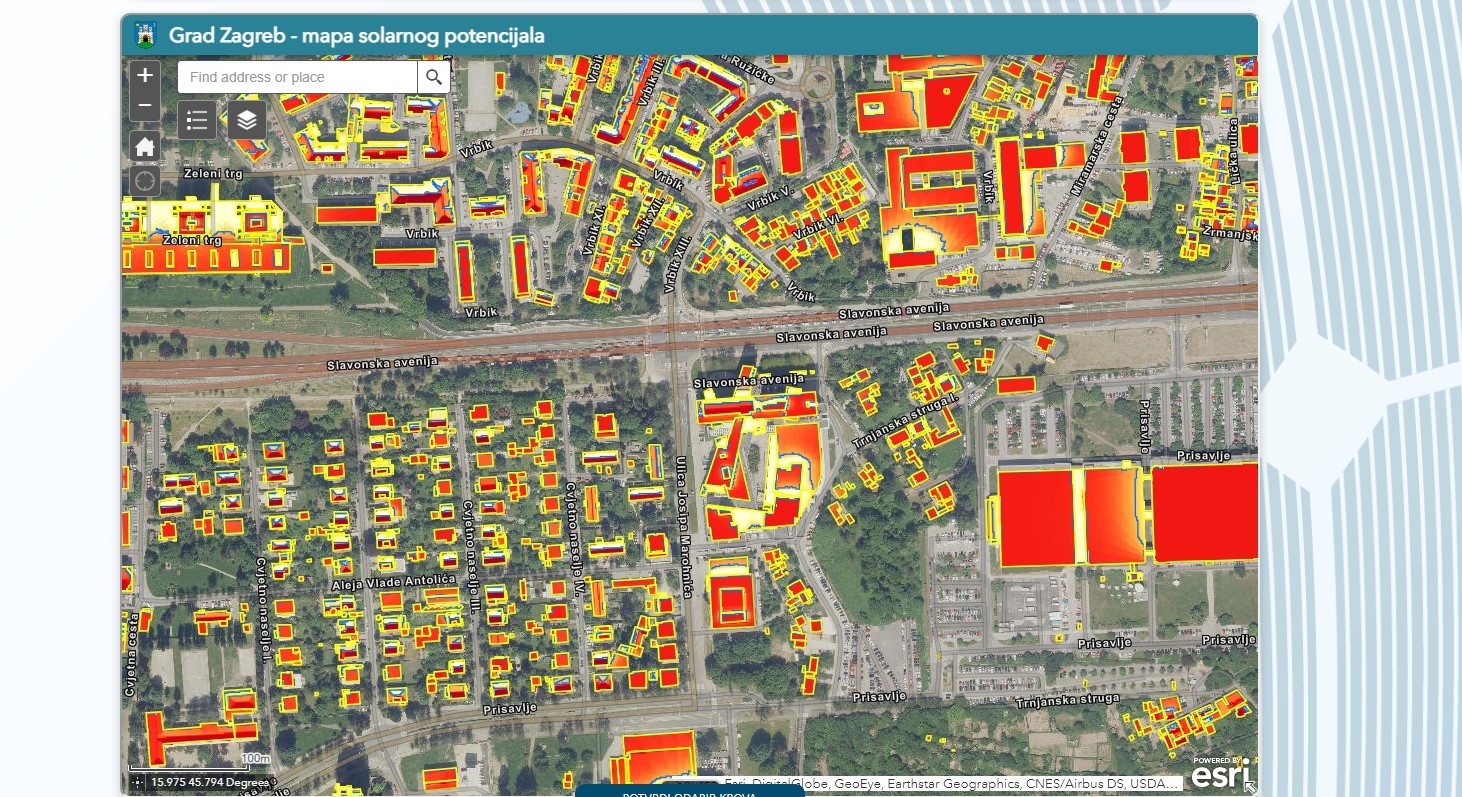
Task: Zoom in on the map
Action: click(145, 75)
